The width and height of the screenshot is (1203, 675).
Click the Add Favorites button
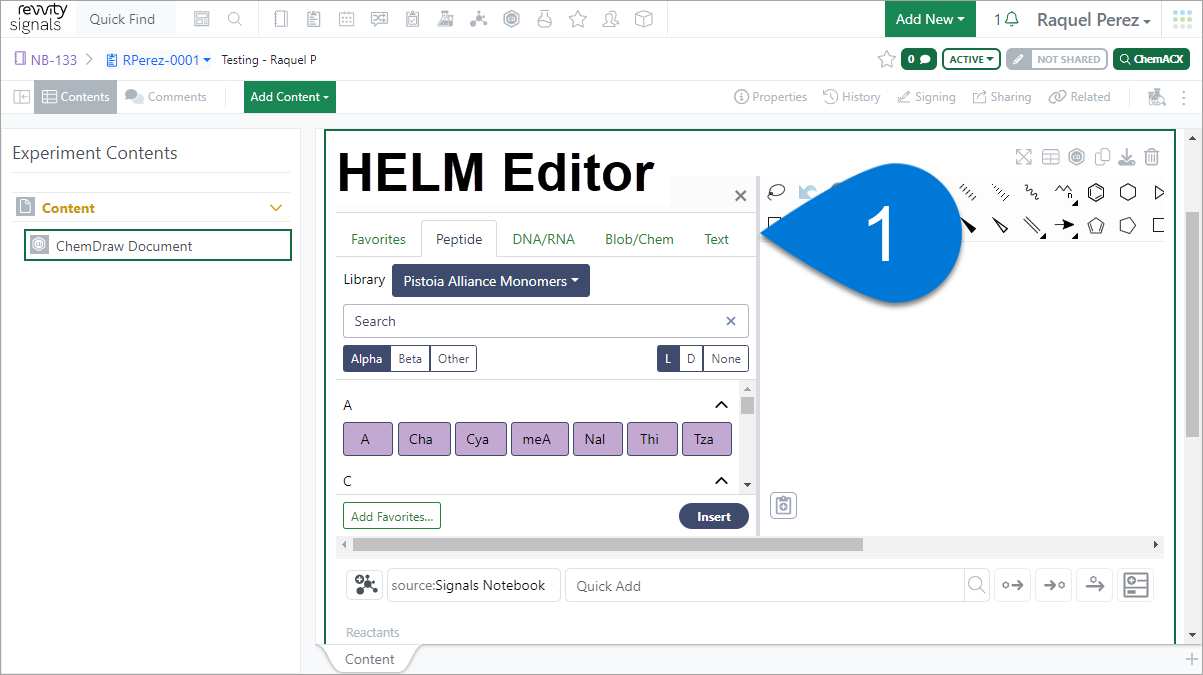tap(392, 516)
